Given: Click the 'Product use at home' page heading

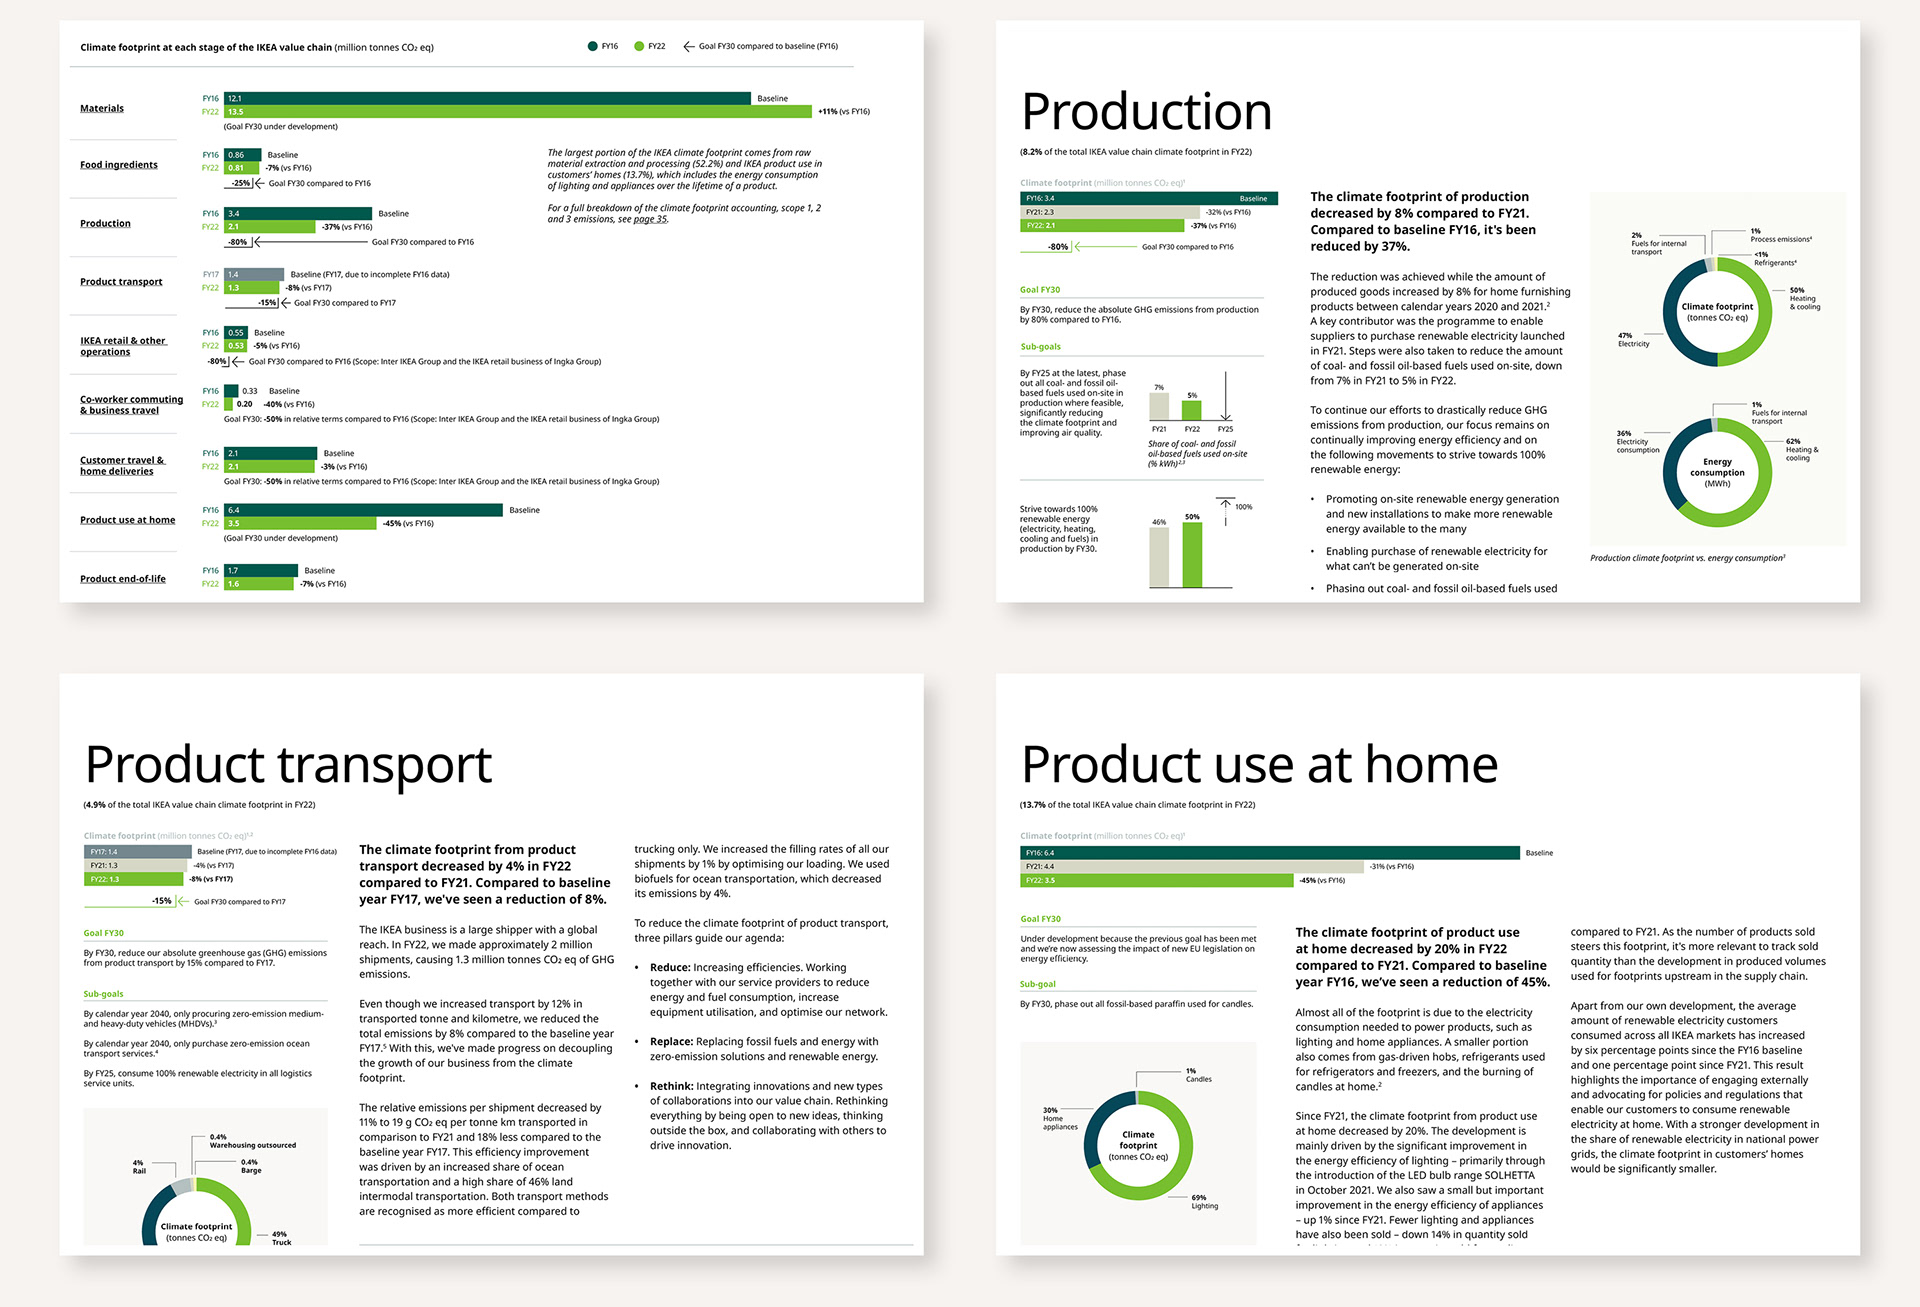Looking at the screenshot, I should (x=1259, y=765).
